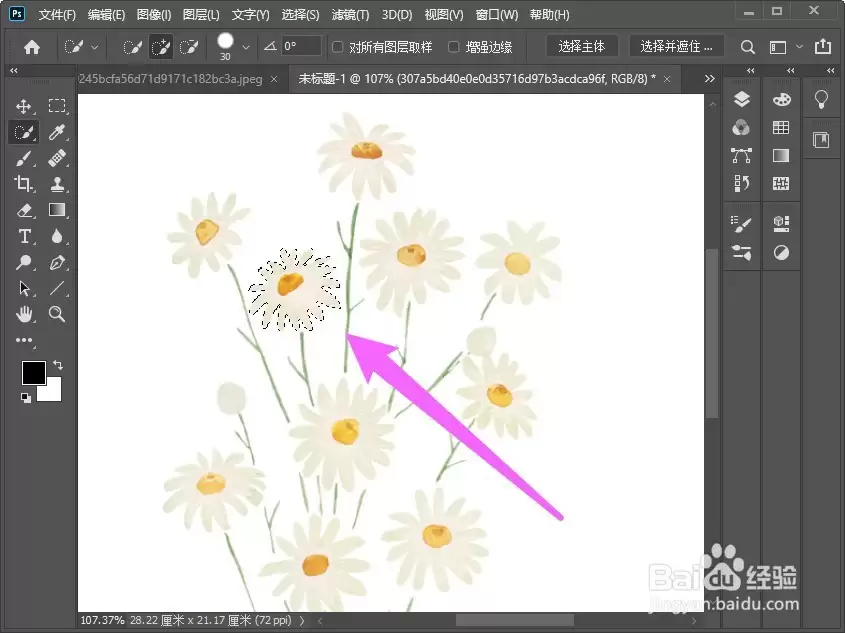This screenshot has height=633, width=845.
Task: Click the Search magnifier in options bar
Action: point(747,47)
